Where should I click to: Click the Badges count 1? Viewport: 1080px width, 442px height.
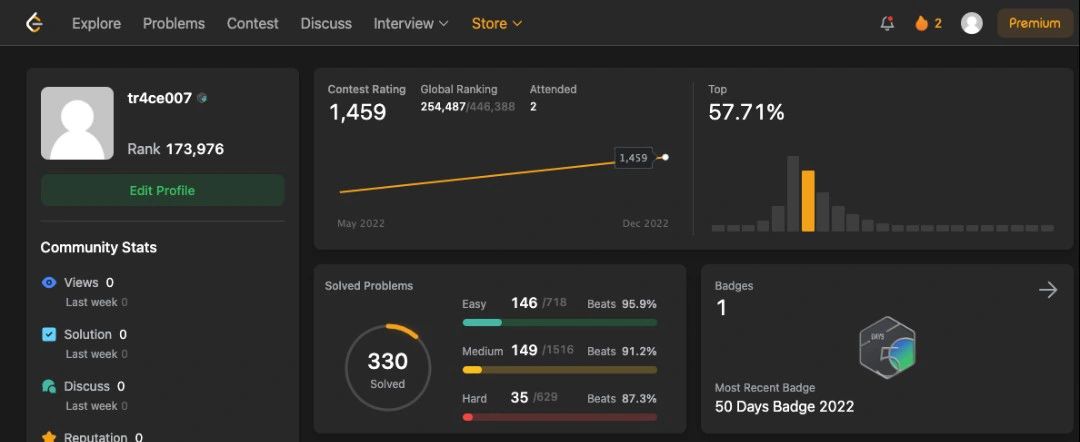point(721,308)
